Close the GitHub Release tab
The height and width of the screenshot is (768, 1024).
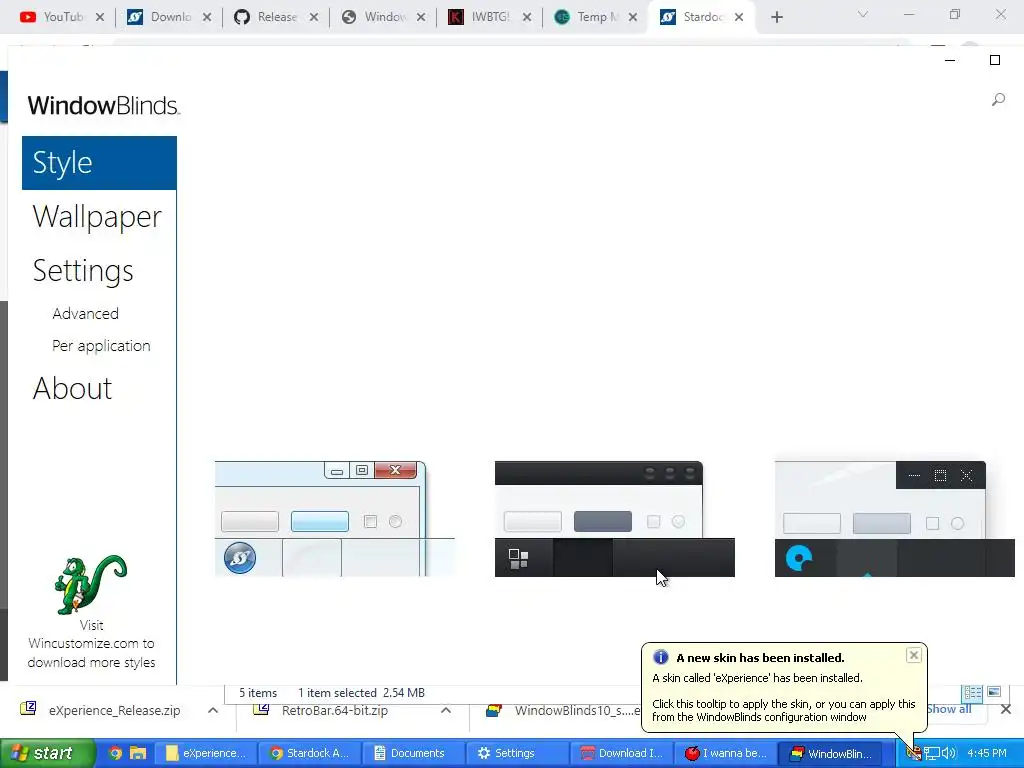(x=314, y=18)
